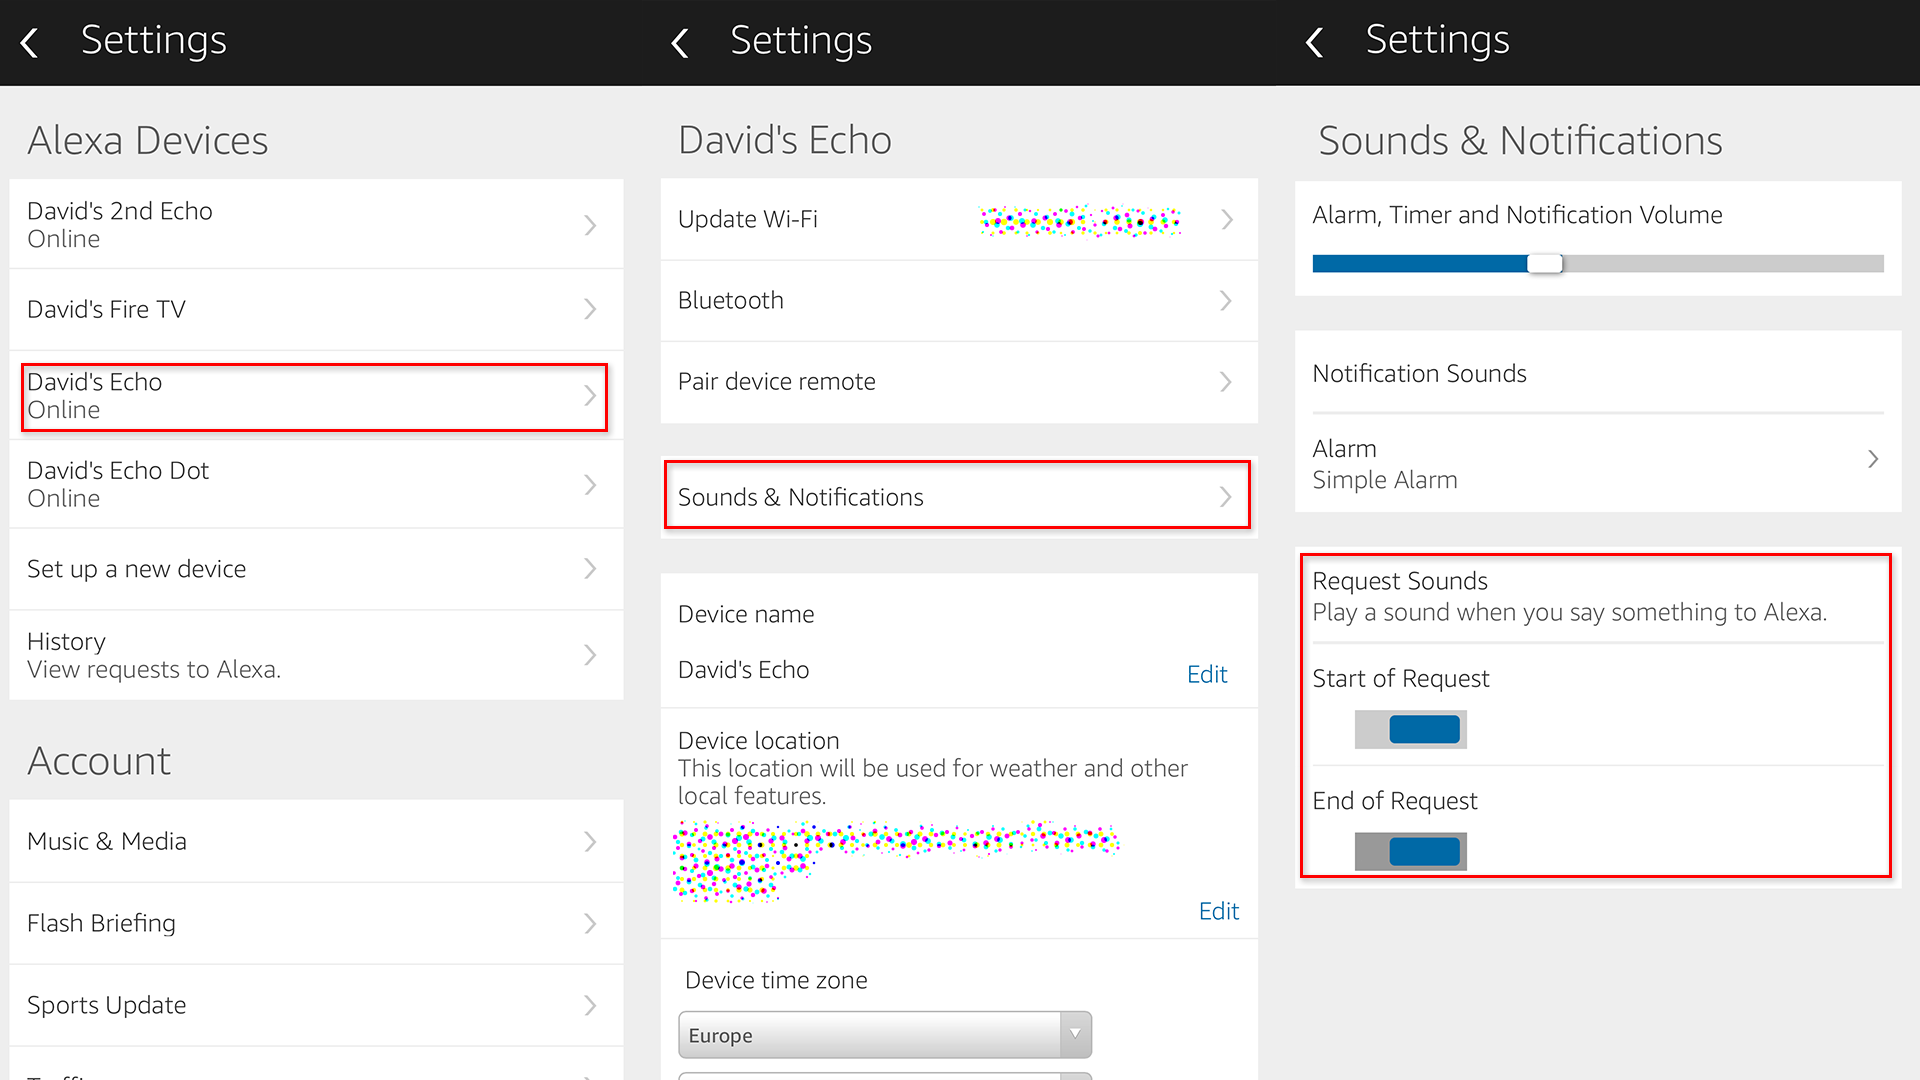
Task: Tap the chevron on David's Echo Dot row
Action: click(590, 485)
